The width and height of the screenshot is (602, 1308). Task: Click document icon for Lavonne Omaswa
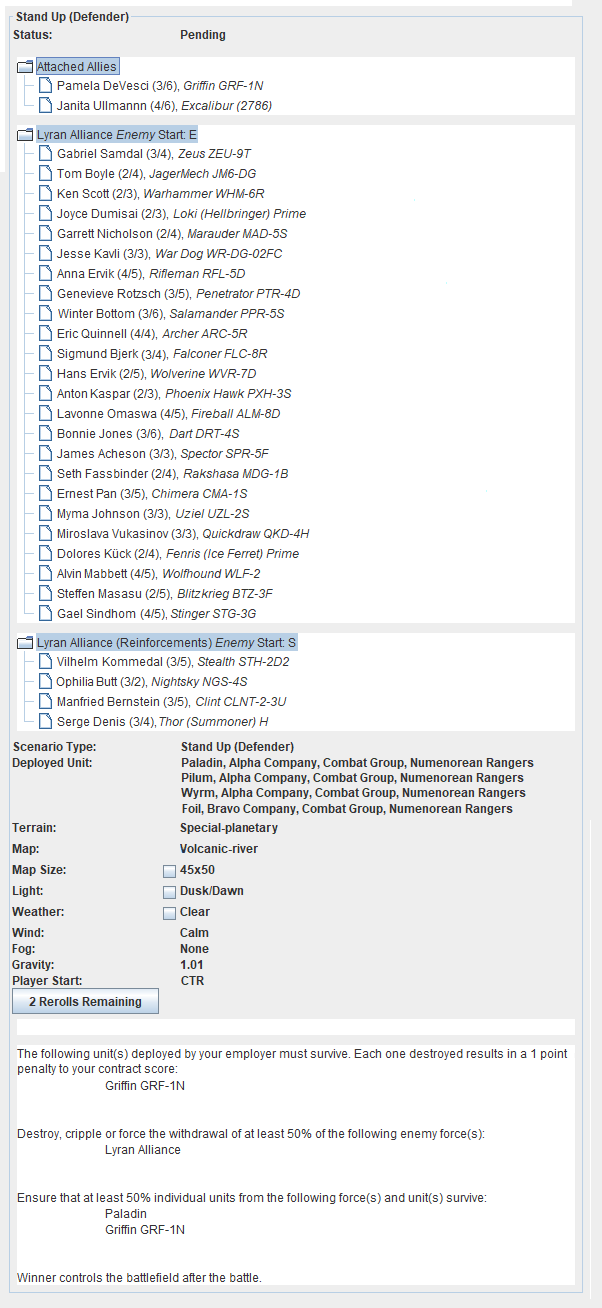tap(45, 414)
